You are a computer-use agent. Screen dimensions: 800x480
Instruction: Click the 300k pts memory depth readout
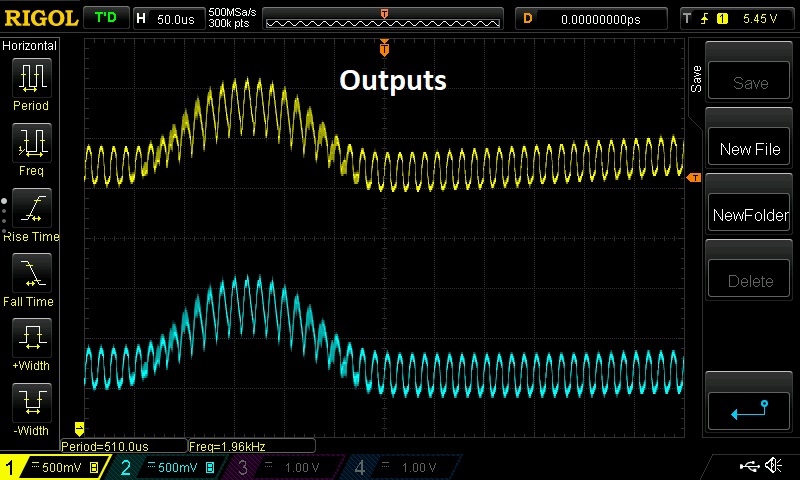pos(229,23)
